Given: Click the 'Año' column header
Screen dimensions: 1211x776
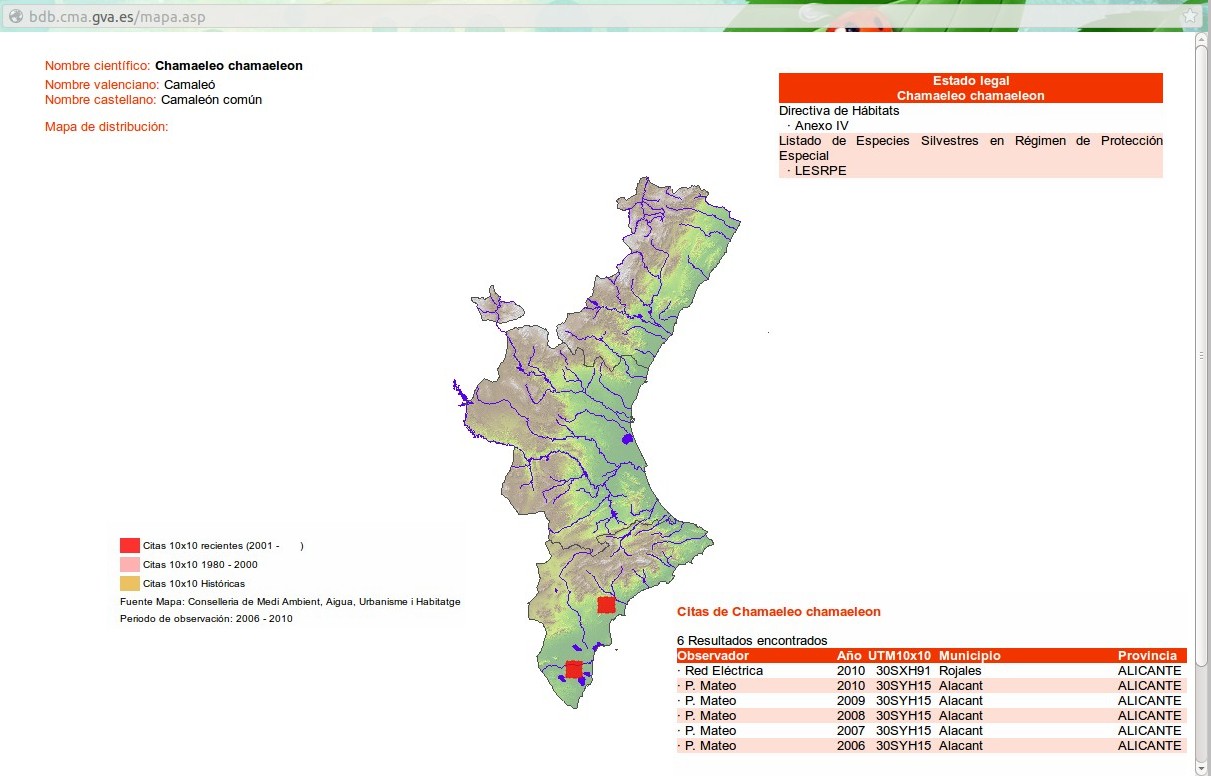Looking at the screenshot, I should point(849,655).
